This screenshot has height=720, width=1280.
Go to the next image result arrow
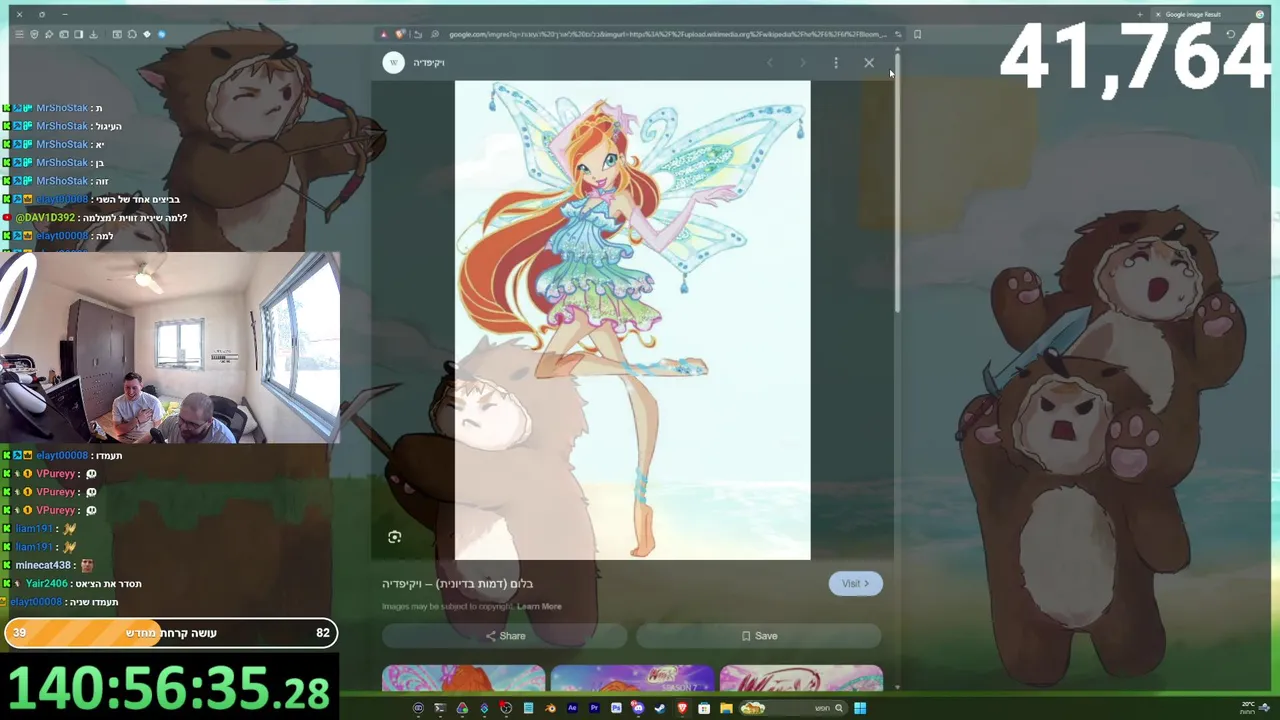[x=802, y=63]
